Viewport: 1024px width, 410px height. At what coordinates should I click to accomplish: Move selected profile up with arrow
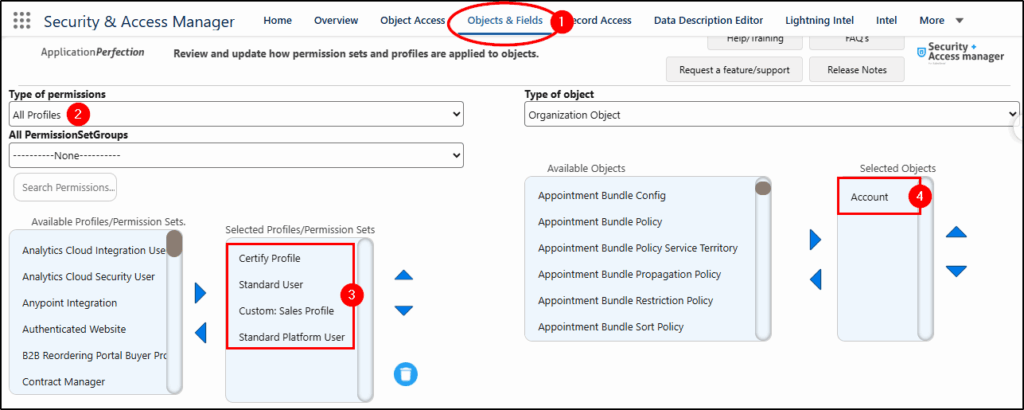[403, 275]
